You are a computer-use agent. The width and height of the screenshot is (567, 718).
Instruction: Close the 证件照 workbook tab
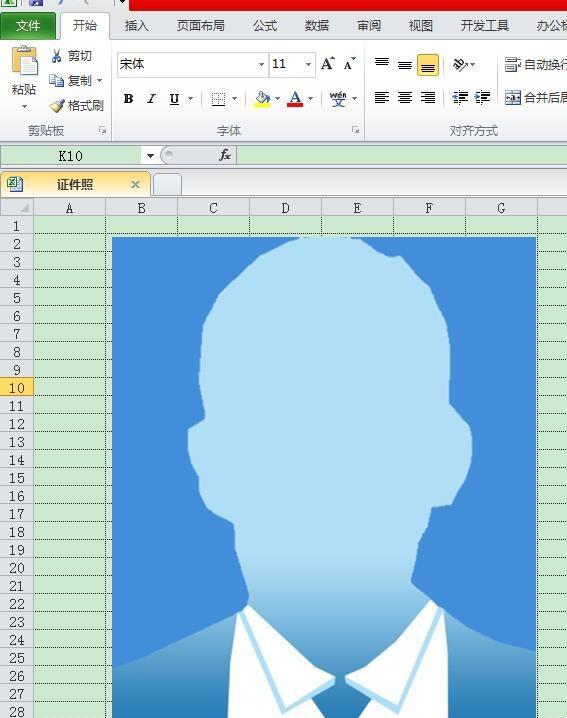(x=135, y=185)
